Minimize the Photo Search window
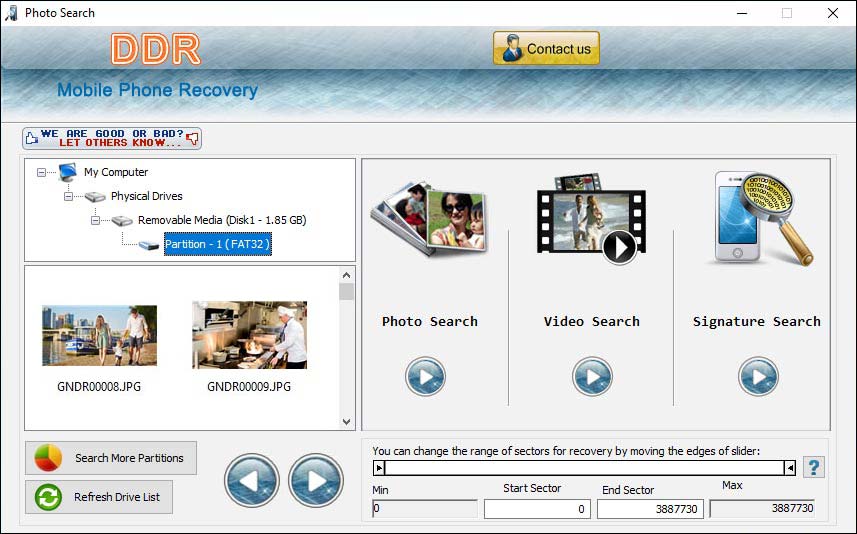The image size is (857, 534). point(742,13)
